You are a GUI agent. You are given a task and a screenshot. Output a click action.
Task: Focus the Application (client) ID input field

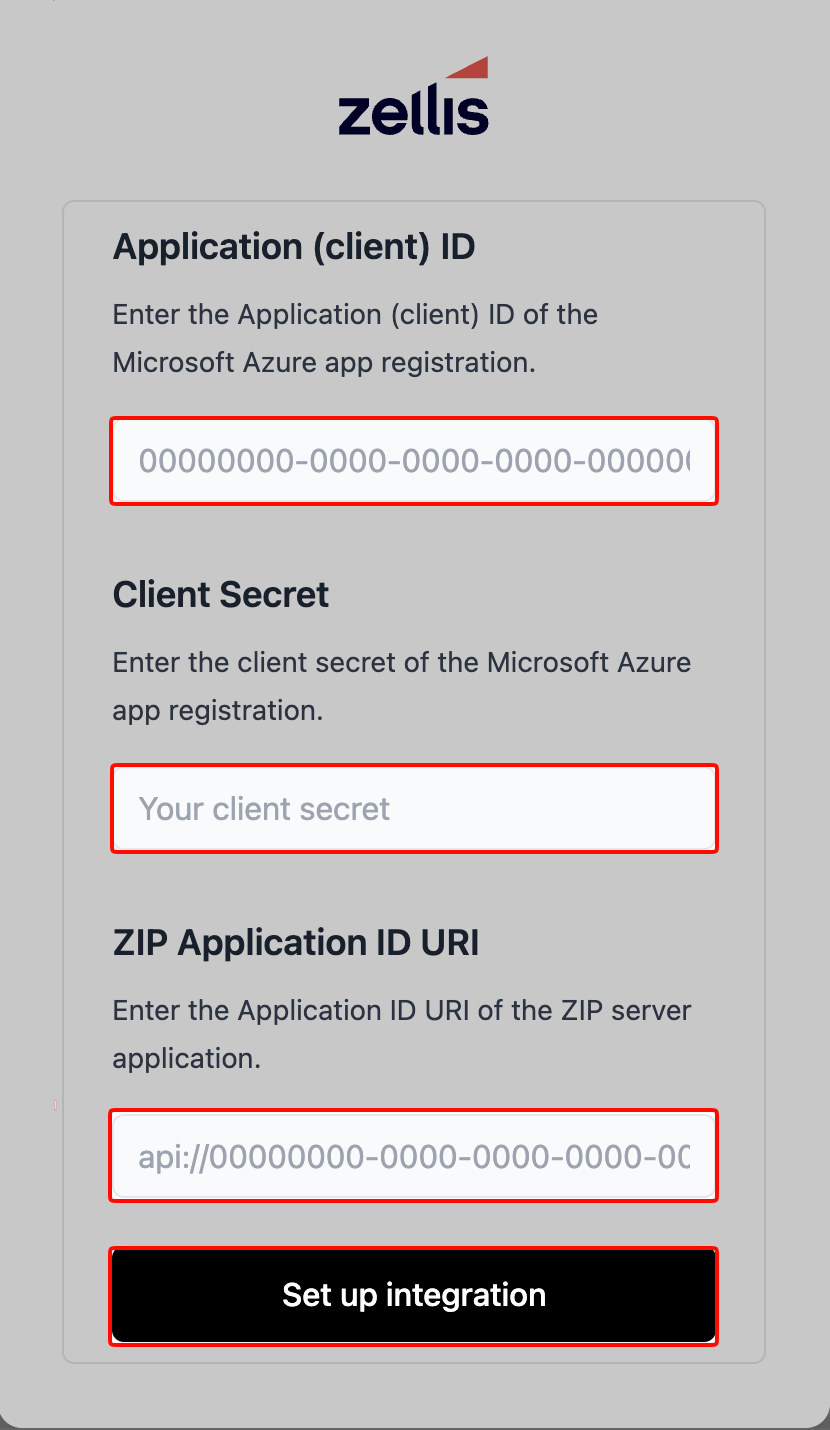tap(414, 461)
